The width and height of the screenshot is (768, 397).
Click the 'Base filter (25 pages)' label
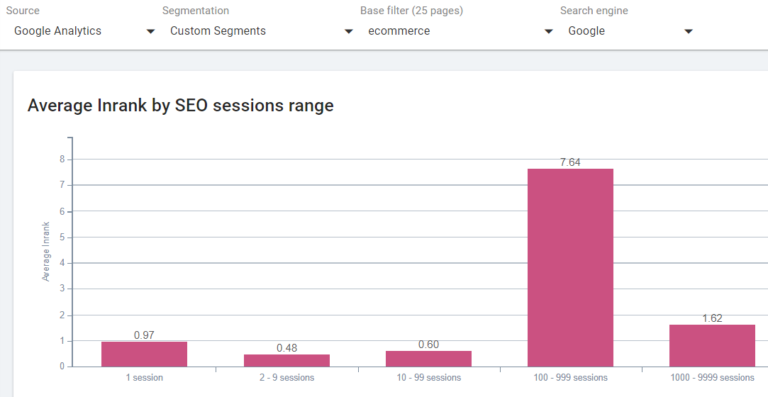click(412, 11)
